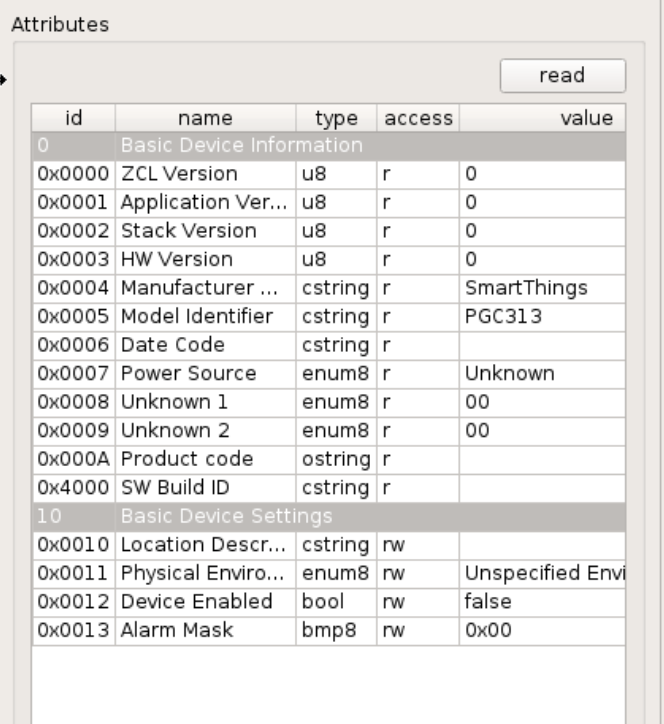Click the Attributes panel title
The width and height of the screenshot is (664, 724).
click(60, 24)
